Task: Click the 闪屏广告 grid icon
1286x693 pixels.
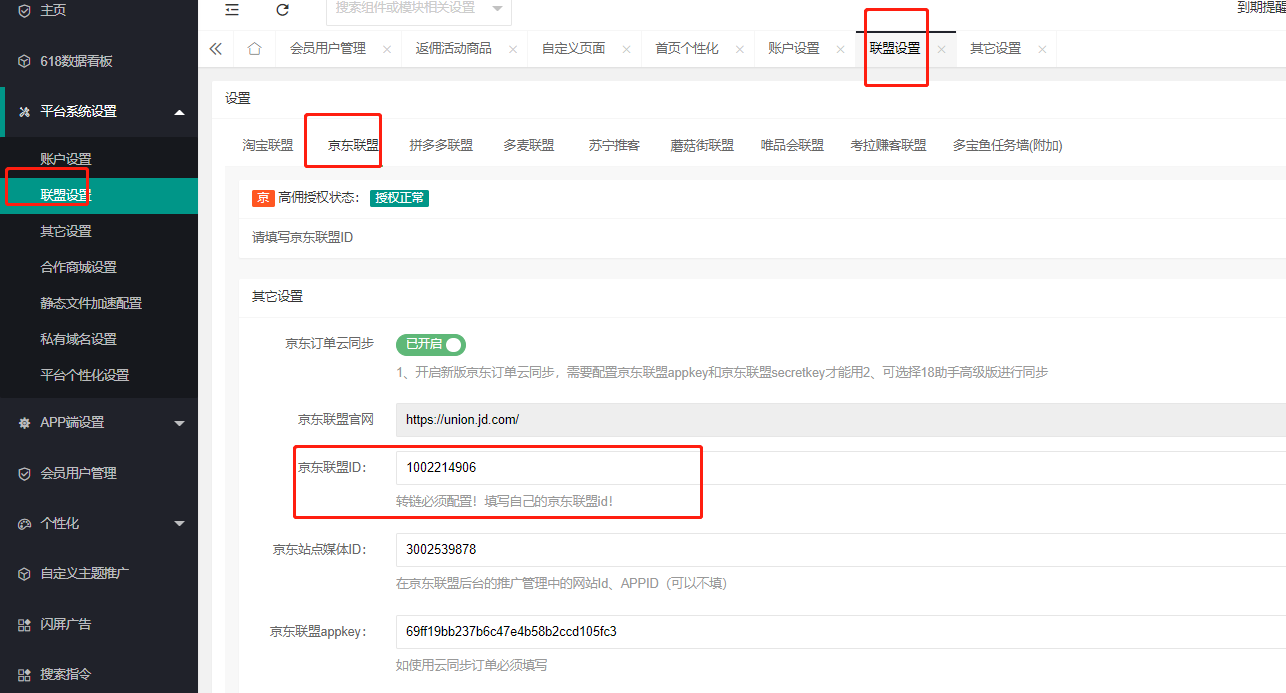Action: tap(25, 624)
